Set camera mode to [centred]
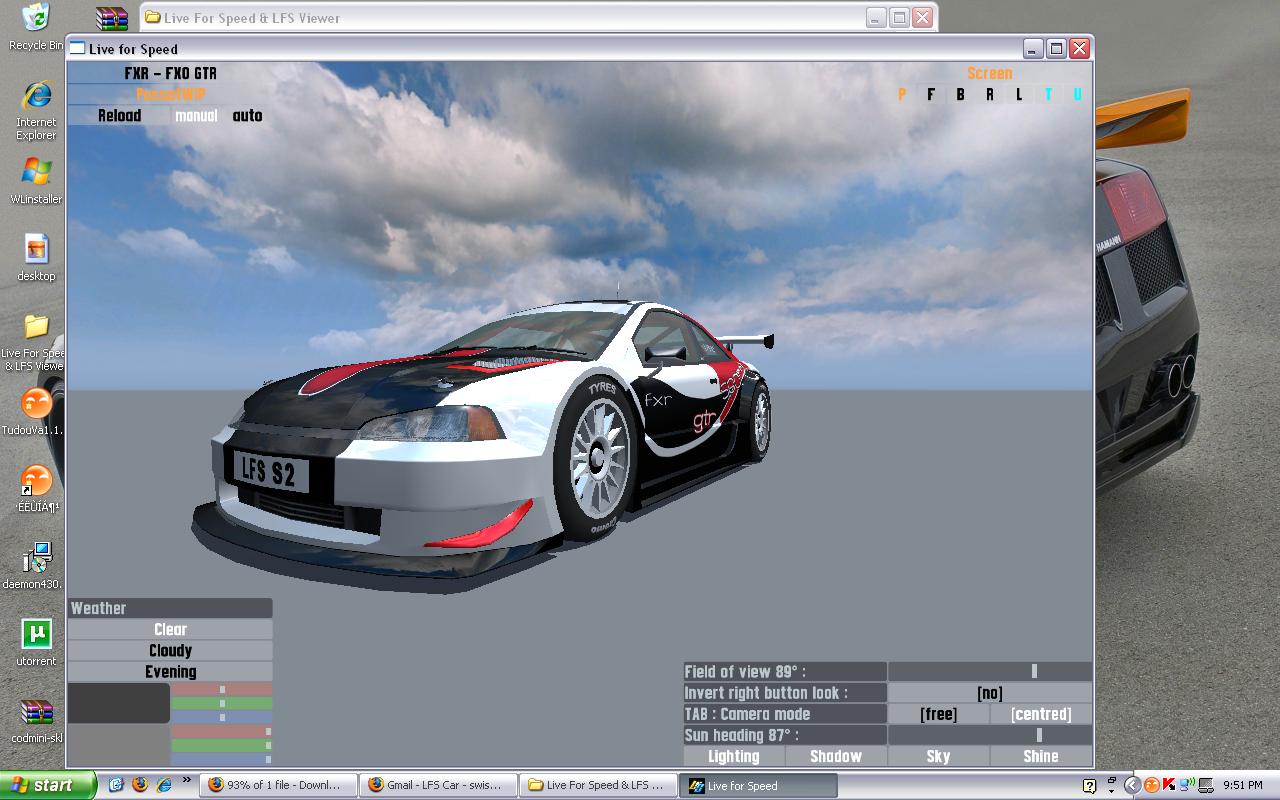1280x800 pixels. [x=1041, y=714]
